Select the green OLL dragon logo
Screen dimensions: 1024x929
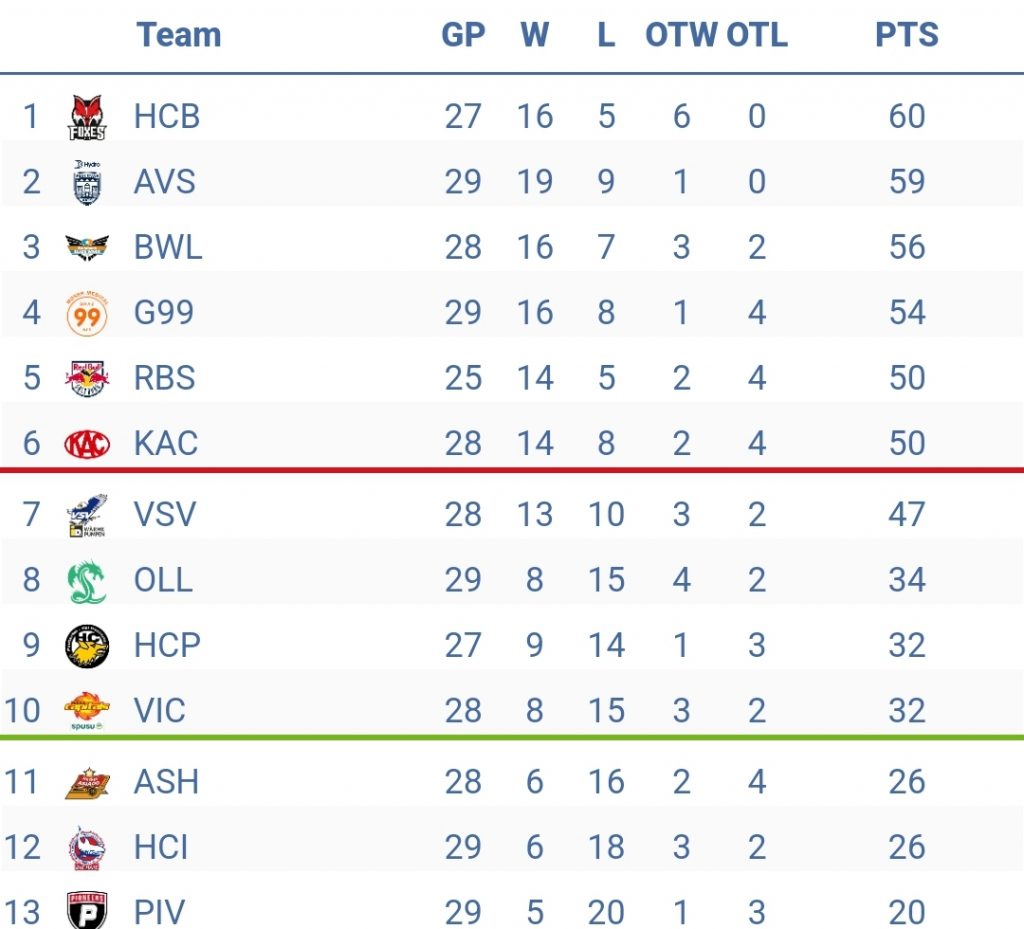coord(87,581)
